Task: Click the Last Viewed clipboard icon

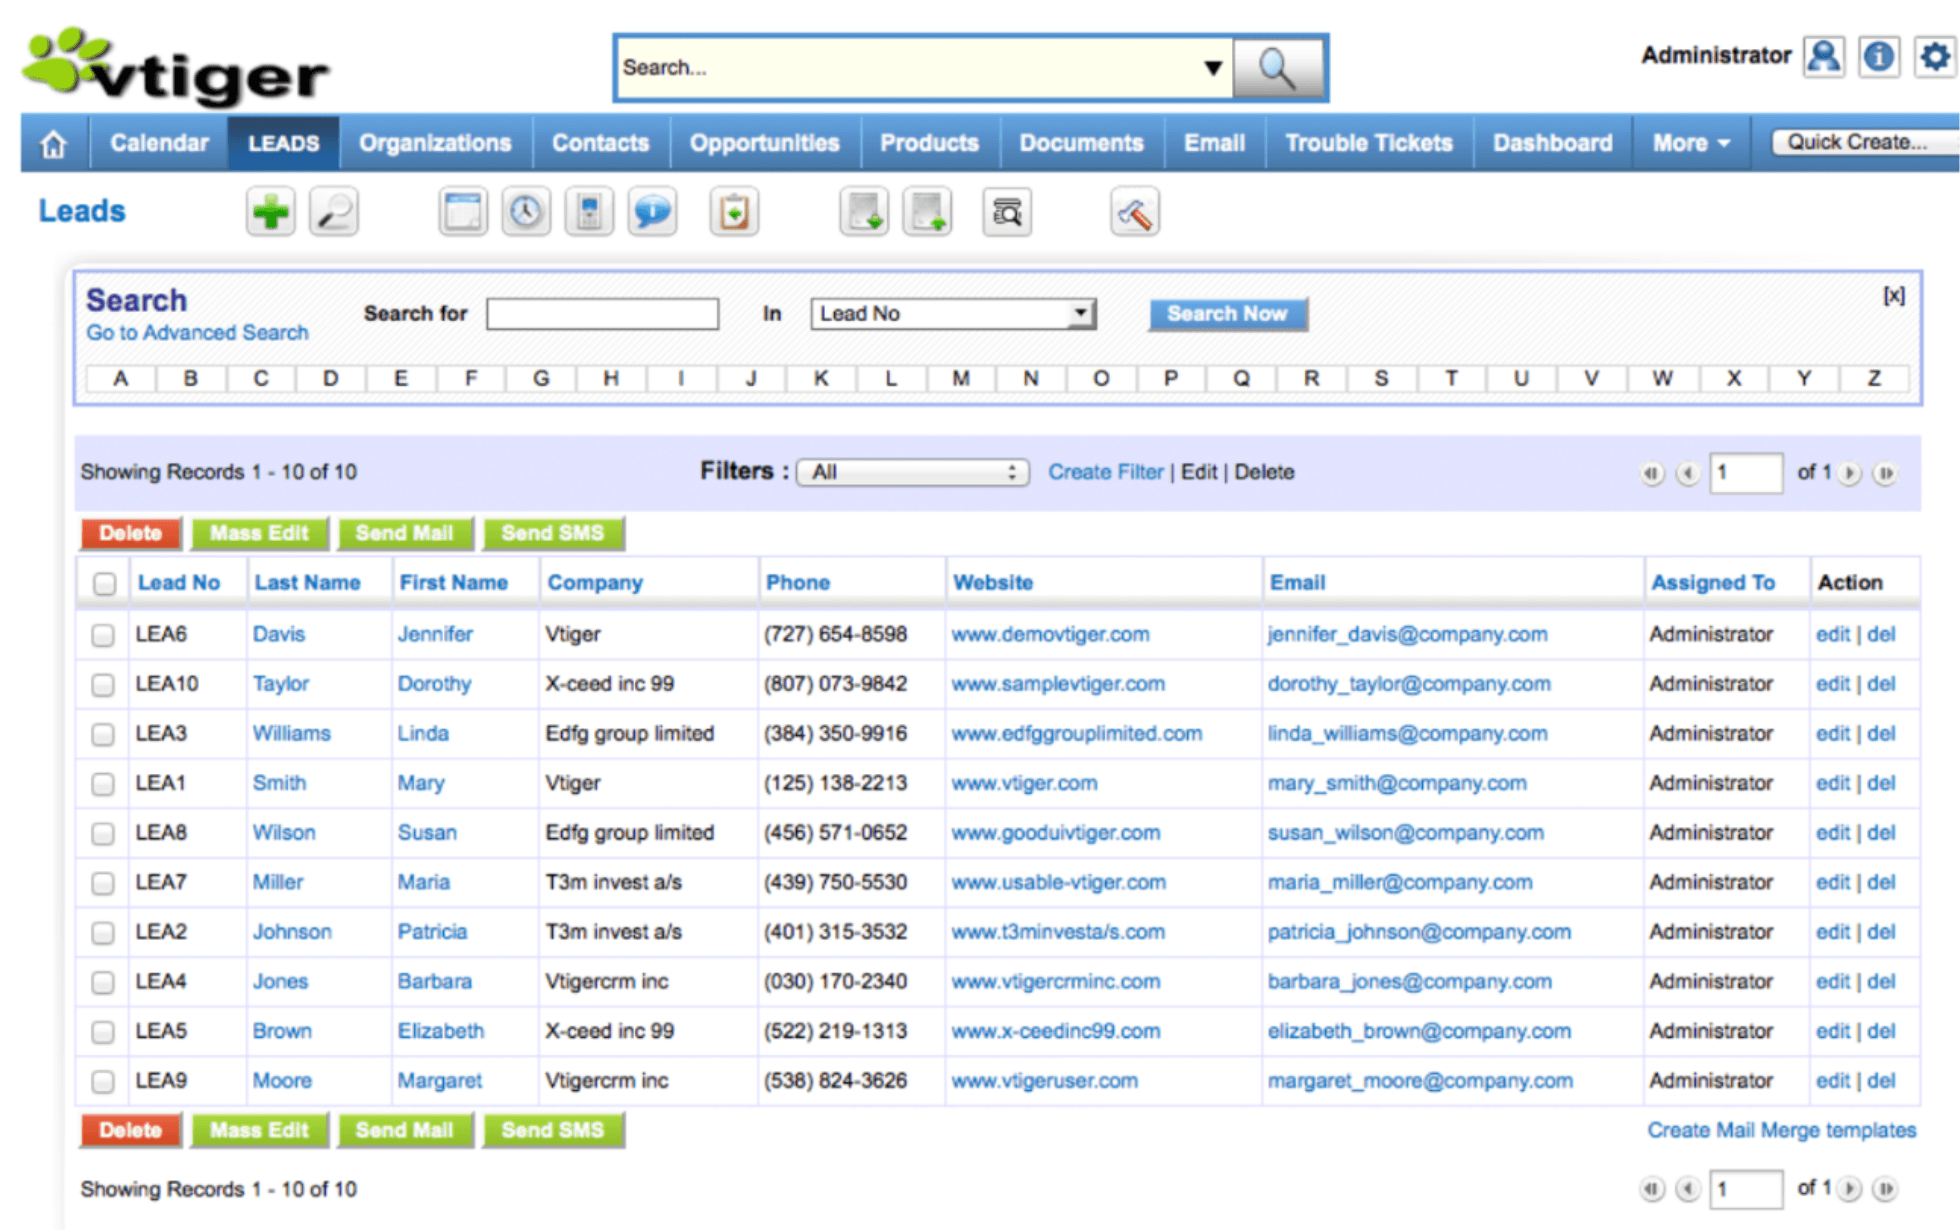Action: (734, 212)
